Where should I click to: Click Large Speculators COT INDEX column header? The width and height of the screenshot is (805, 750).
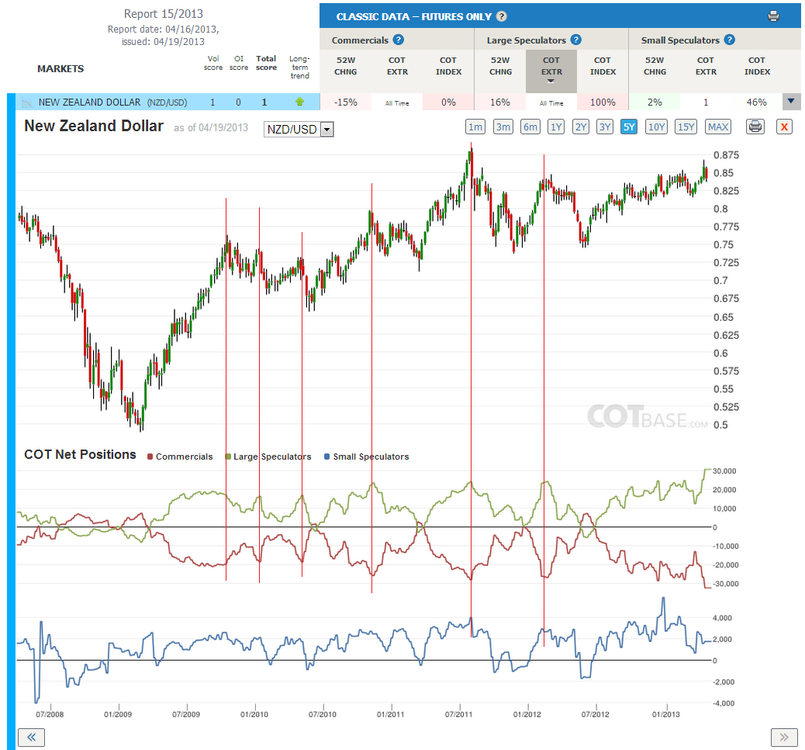point(603,66)
